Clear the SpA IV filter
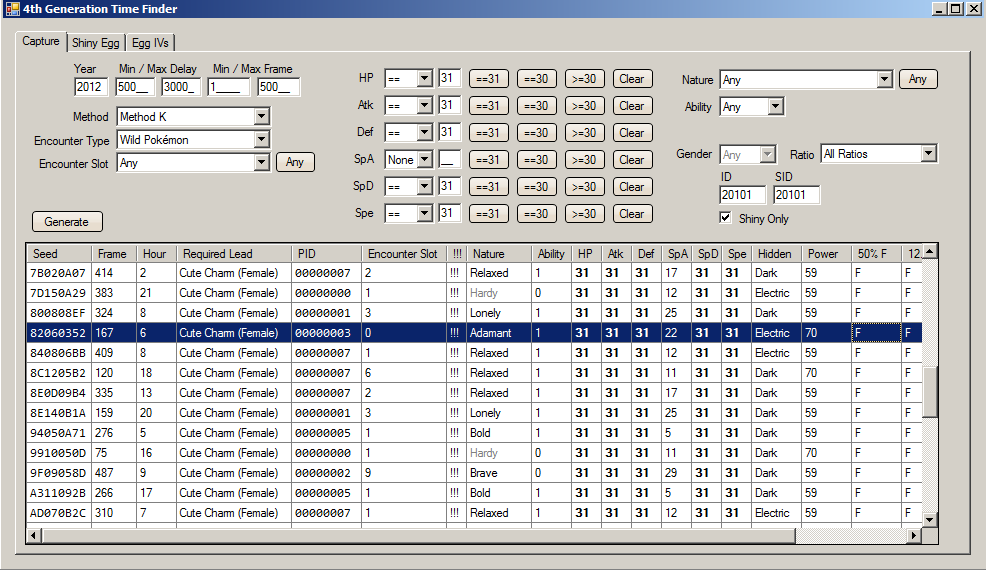This screenshot has height=570, width=986. (x=632, y=160)
